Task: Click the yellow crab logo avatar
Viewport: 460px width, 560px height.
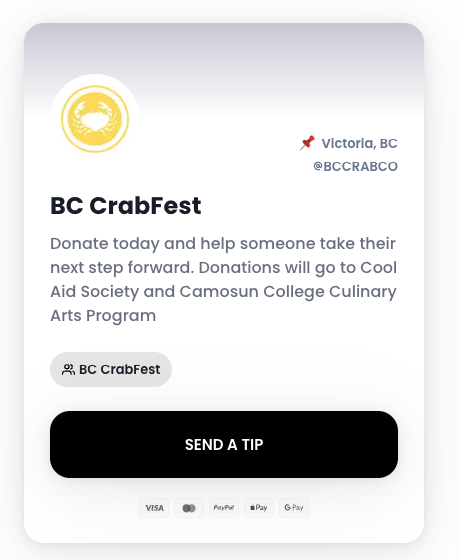Action: click(x=95, y=119)
